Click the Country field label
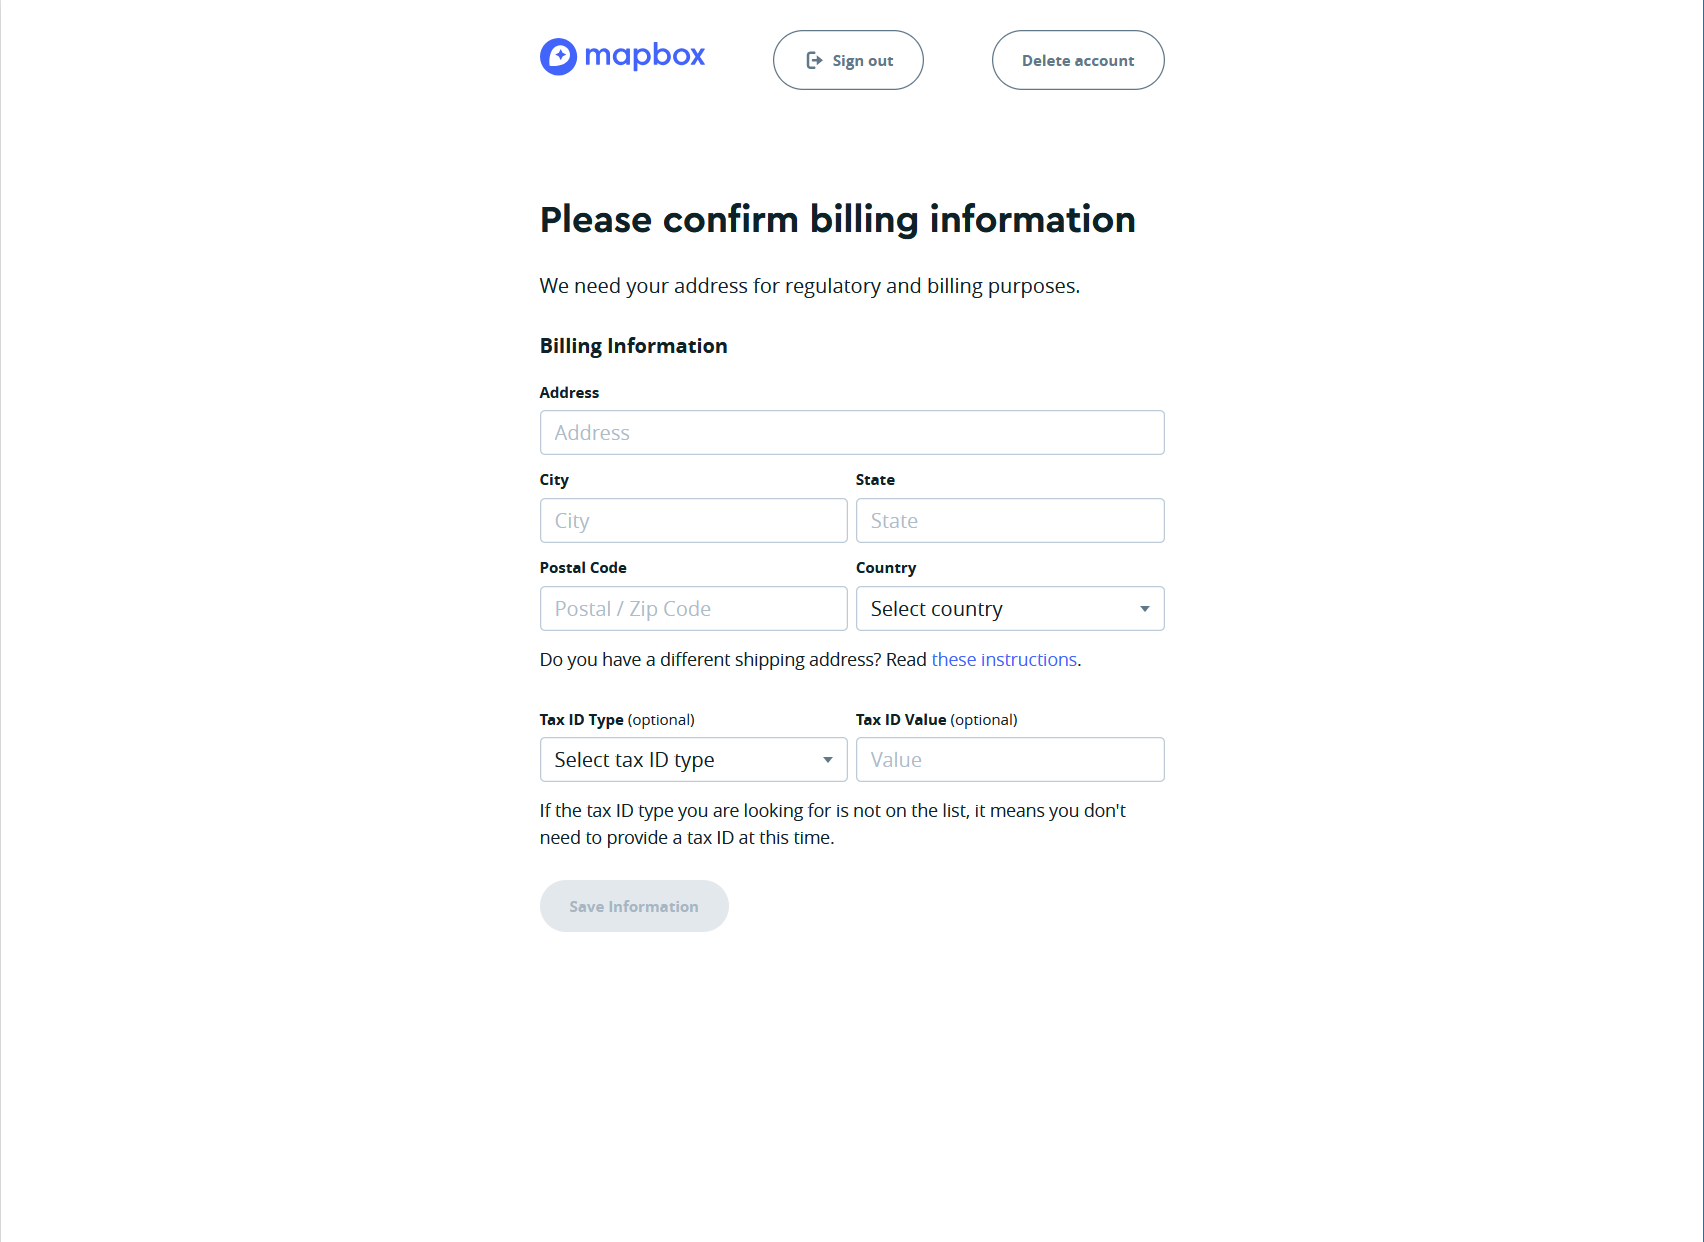Screen dimensions: 1704x1242 [886, 568]
